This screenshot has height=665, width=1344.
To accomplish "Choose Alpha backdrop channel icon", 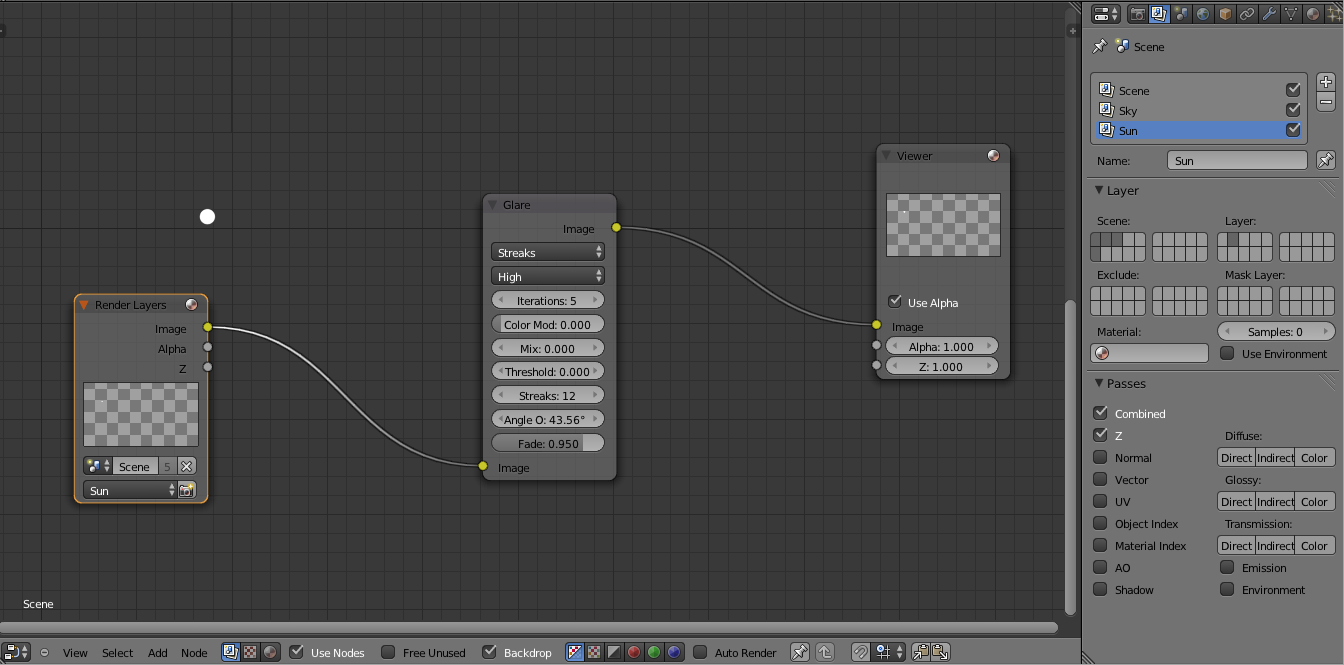I will point(614,652).
